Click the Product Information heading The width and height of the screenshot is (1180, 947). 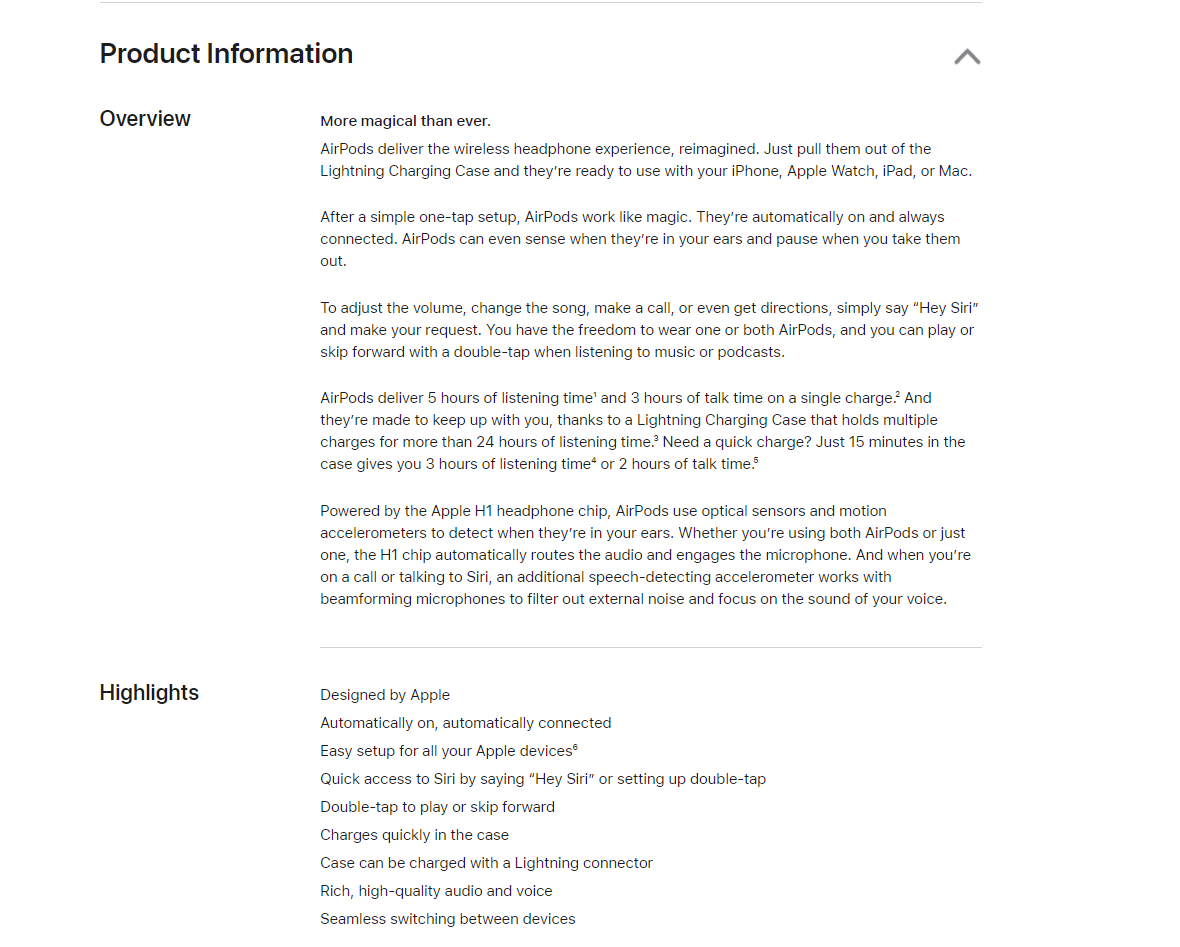click(226, 54)
